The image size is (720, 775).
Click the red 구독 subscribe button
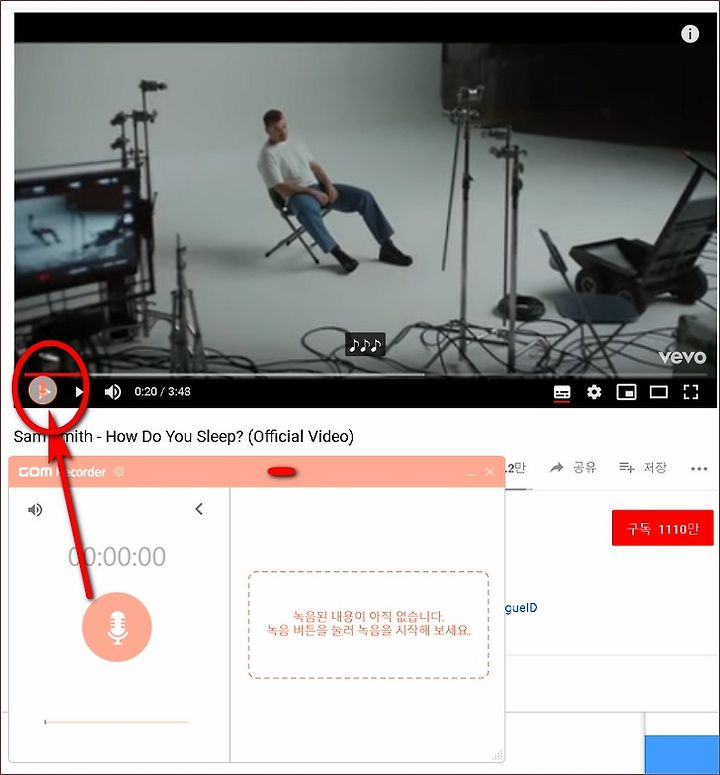pos(662,528)
